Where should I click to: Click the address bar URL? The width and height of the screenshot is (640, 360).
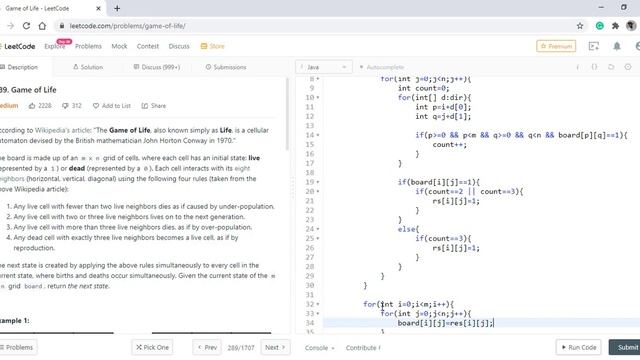click(127, 26)
